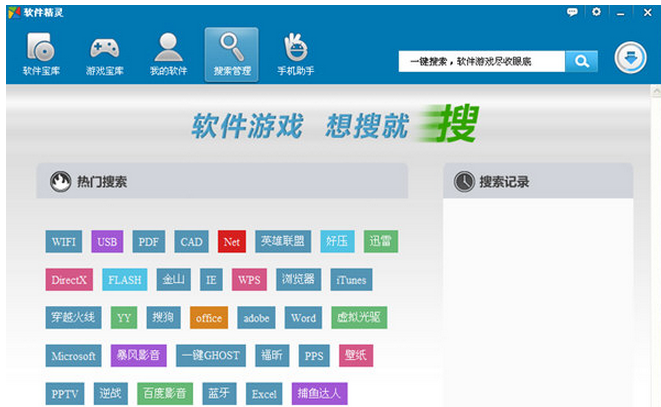Click the 虚拟光驱 tag

click(359, 318)
